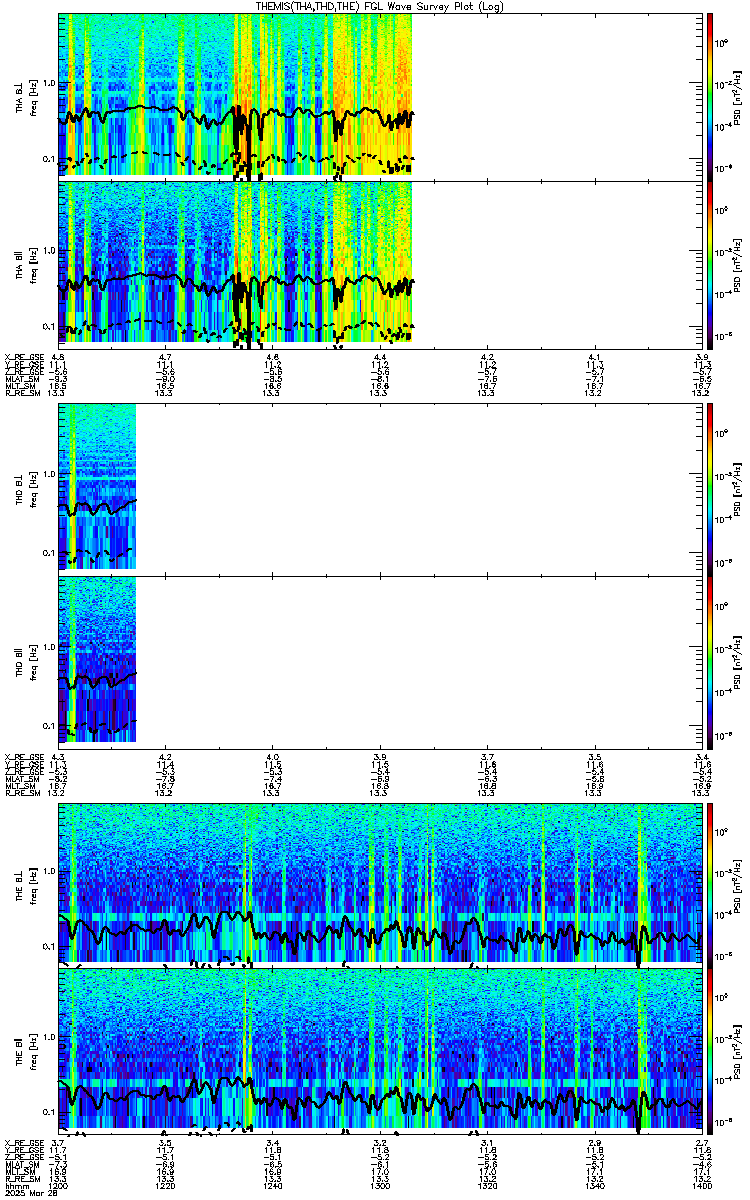Click the color bar beside the THA B-parallel panel
This screenshot has width=750, height=1200.
click(x=710, y=263)
